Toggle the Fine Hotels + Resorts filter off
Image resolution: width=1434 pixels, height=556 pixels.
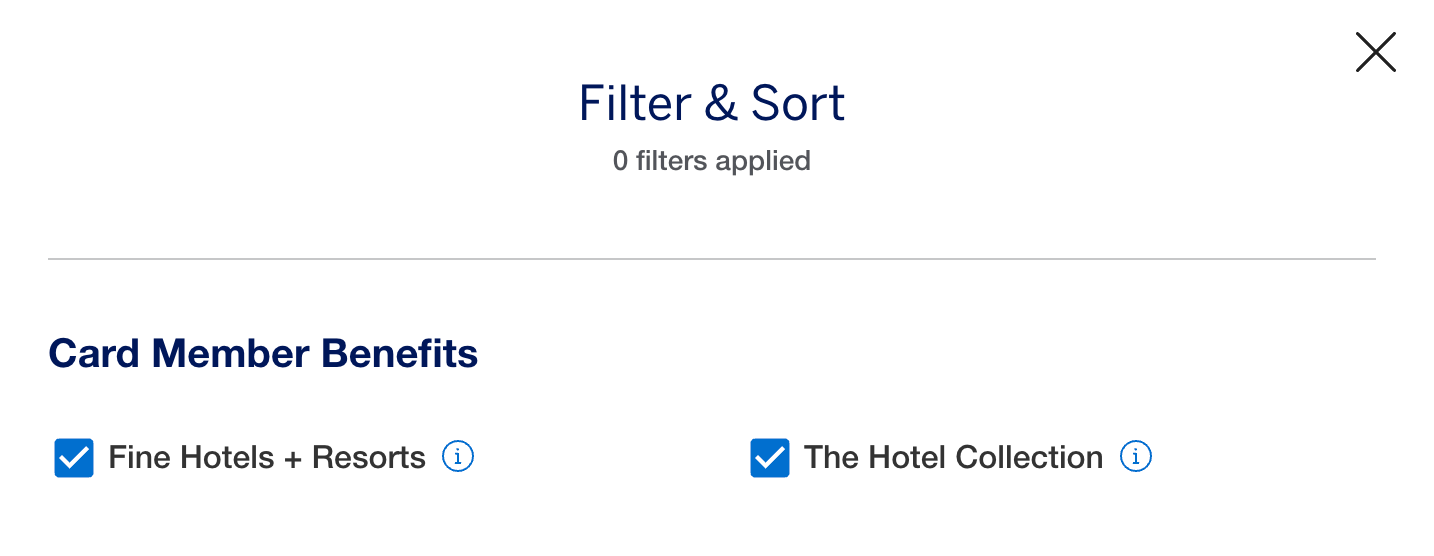(74, 458)
